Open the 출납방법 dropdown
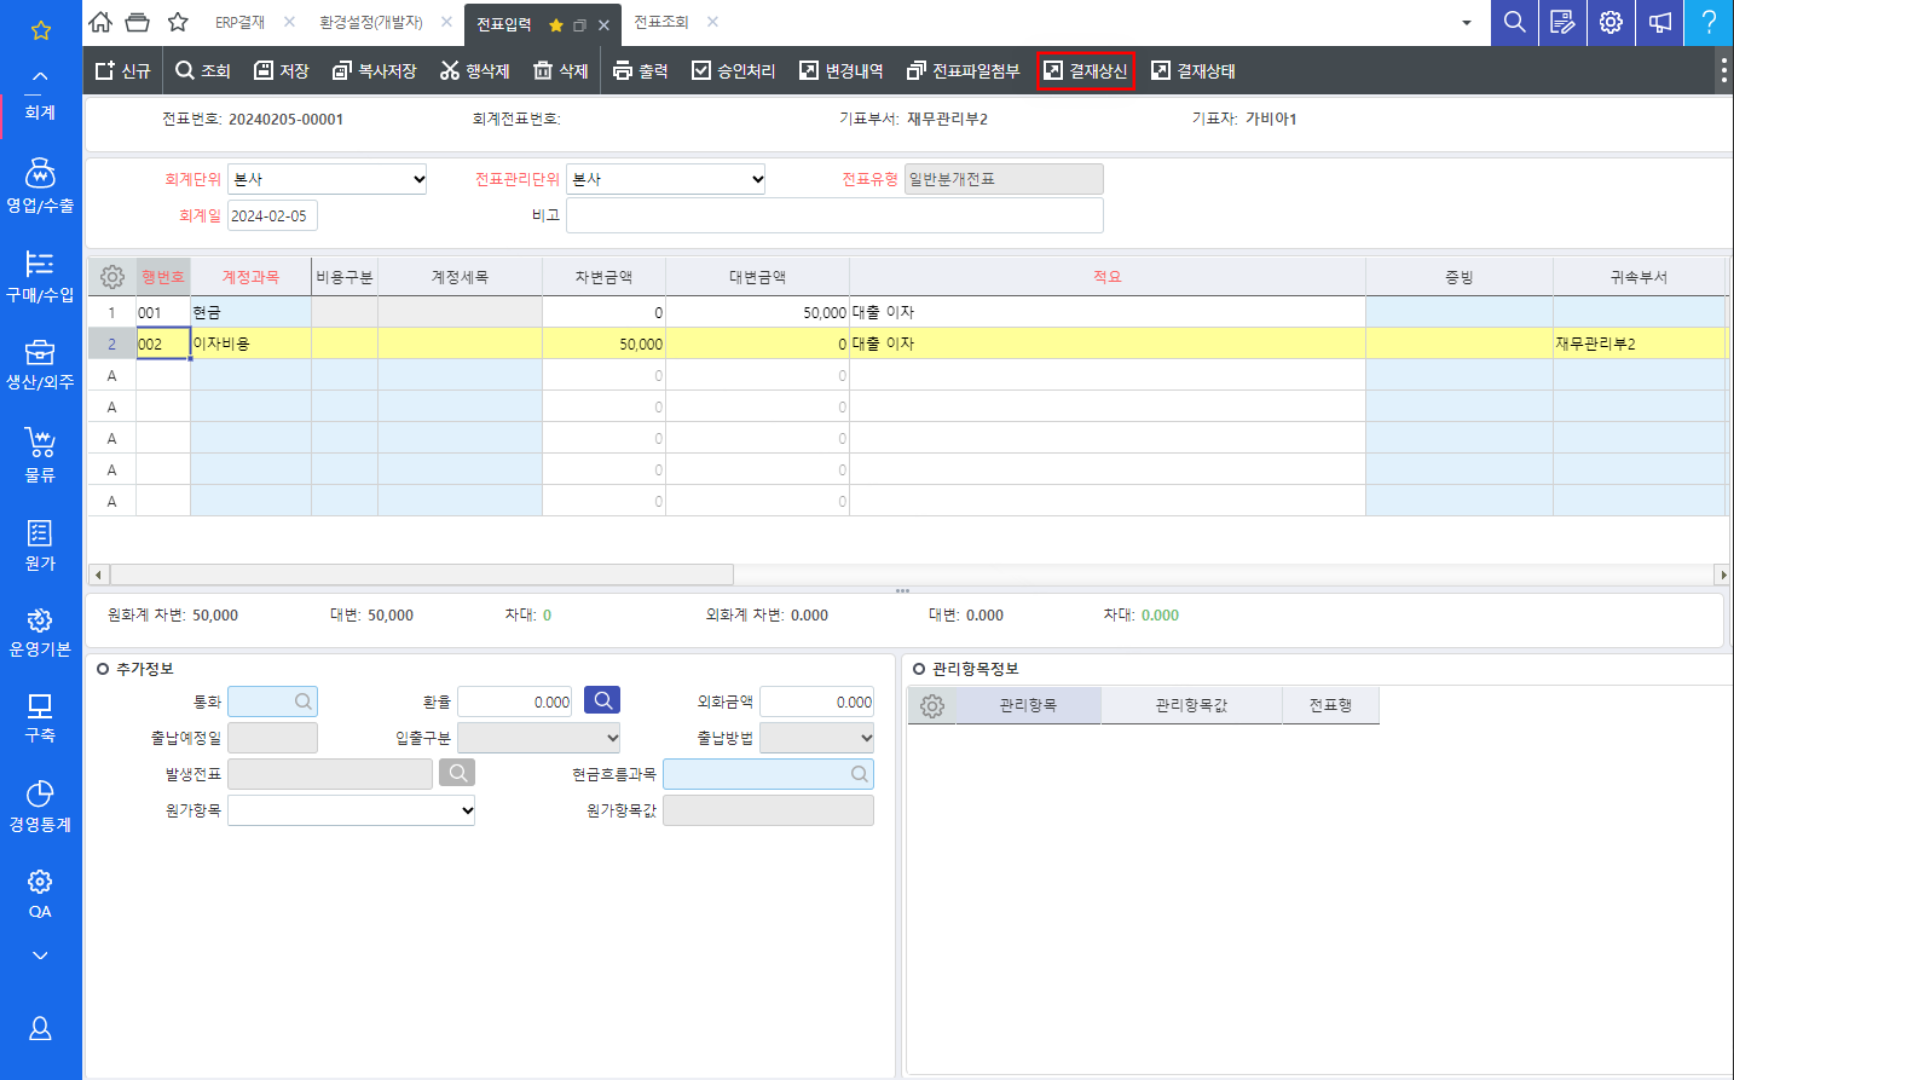Viewport: 1920px width, 1080px height. (817, 738)
